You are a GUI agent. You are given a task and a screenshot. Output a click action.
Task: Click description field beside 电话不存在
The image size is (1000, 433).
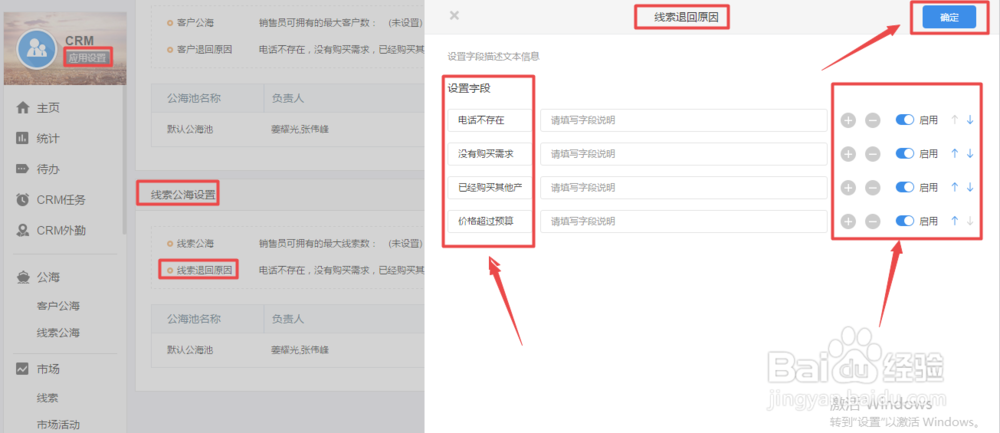684,120
